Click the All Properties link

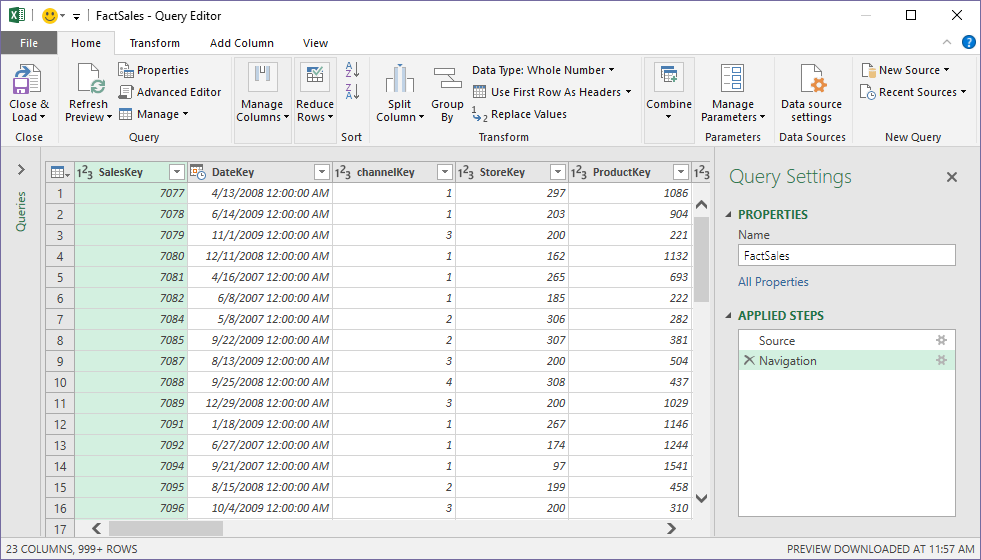(x=773, y=282)
